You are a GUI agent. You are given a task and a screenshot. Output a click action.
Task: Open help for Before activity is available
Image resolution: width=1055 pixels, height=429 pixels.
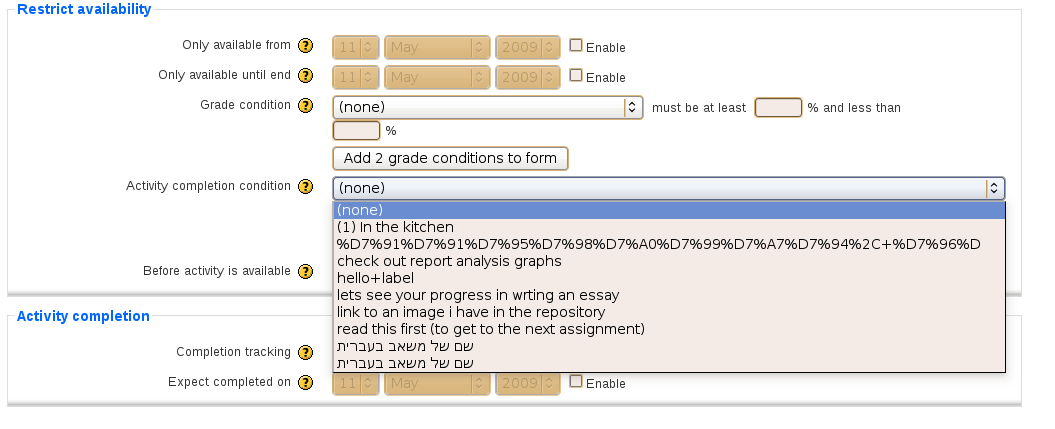coord(305,272)
